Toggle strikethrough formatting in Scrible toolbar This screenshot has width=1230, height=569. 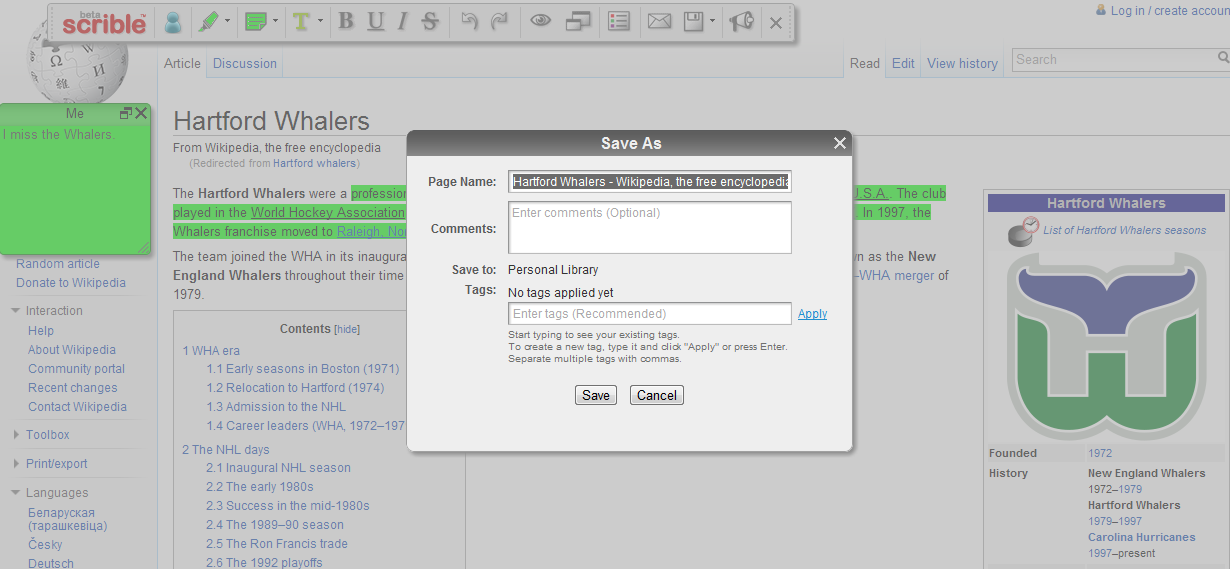click(430, 21)
